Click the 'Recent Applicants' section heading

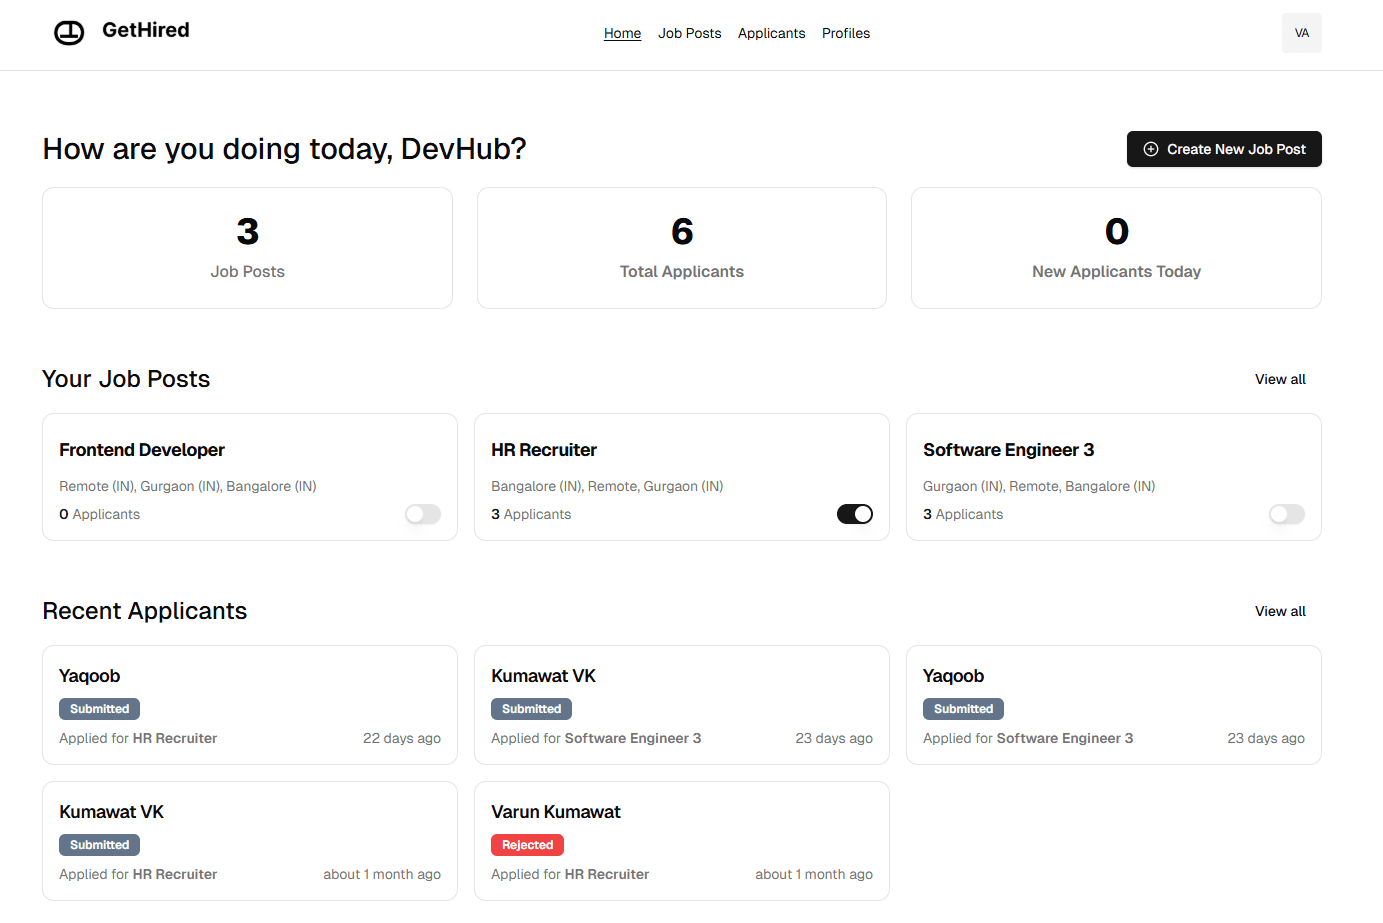pos(145,611)
